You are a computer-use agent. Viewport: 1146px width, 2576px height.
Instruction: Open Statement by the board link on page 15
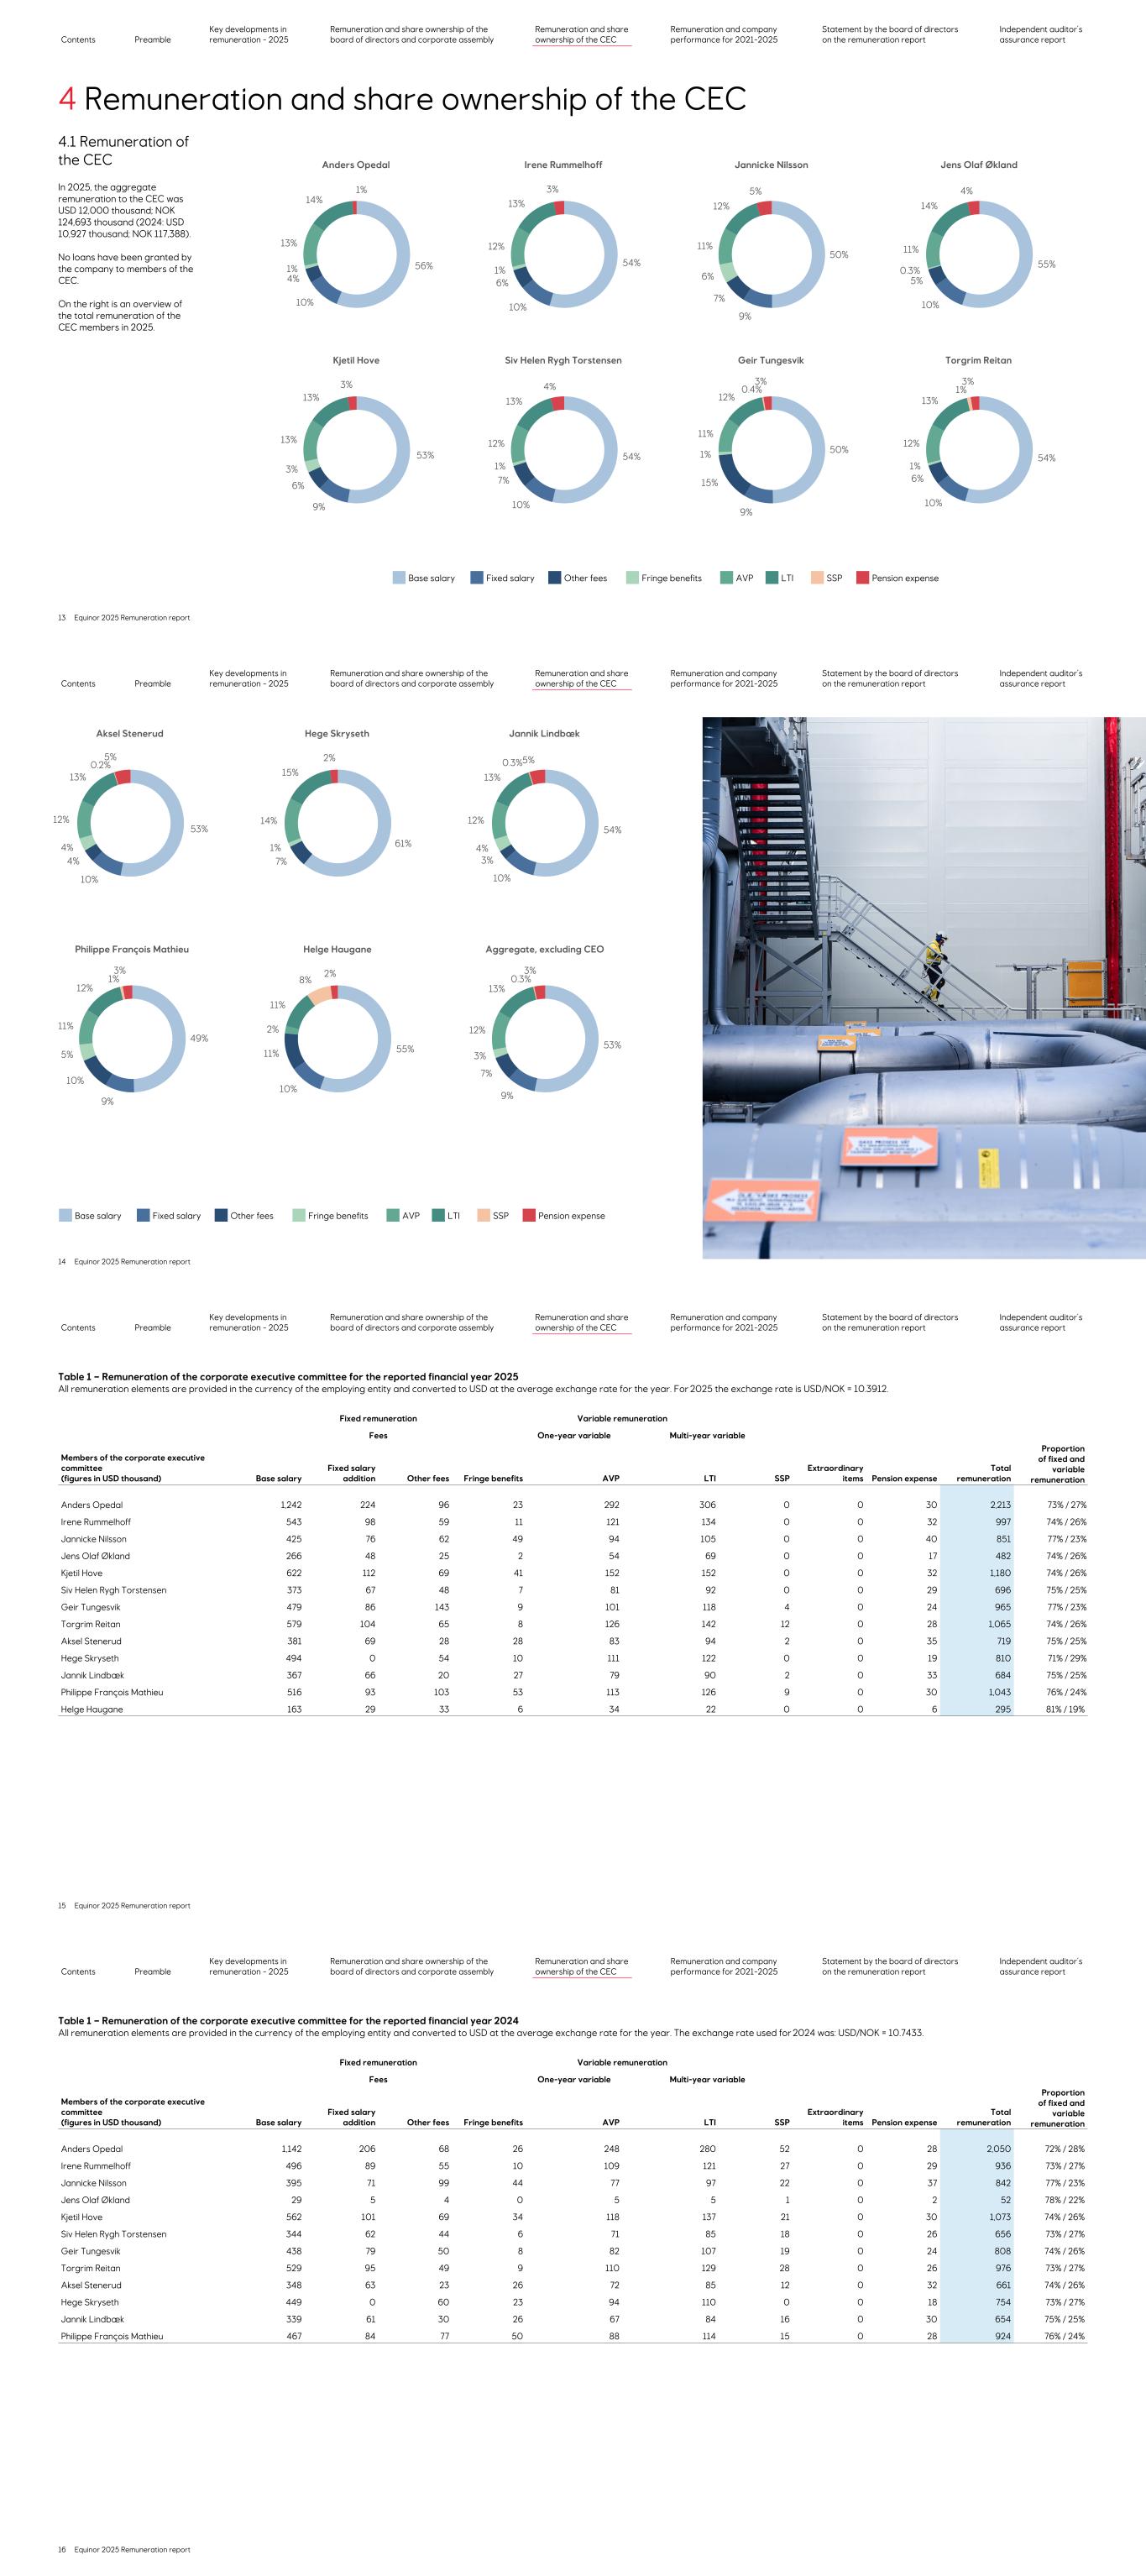pos(889,1322)
